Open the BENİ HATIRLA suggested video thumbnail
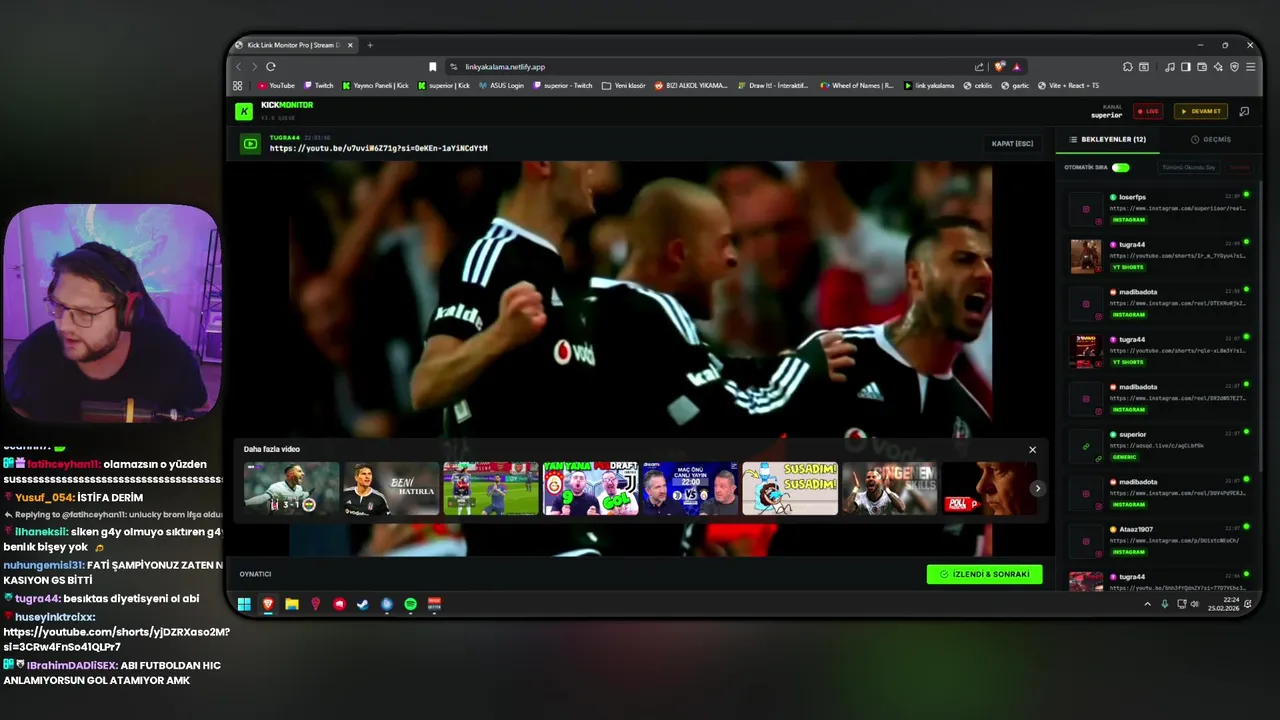Screen dimensions: 1280x720 click(391, 488)
